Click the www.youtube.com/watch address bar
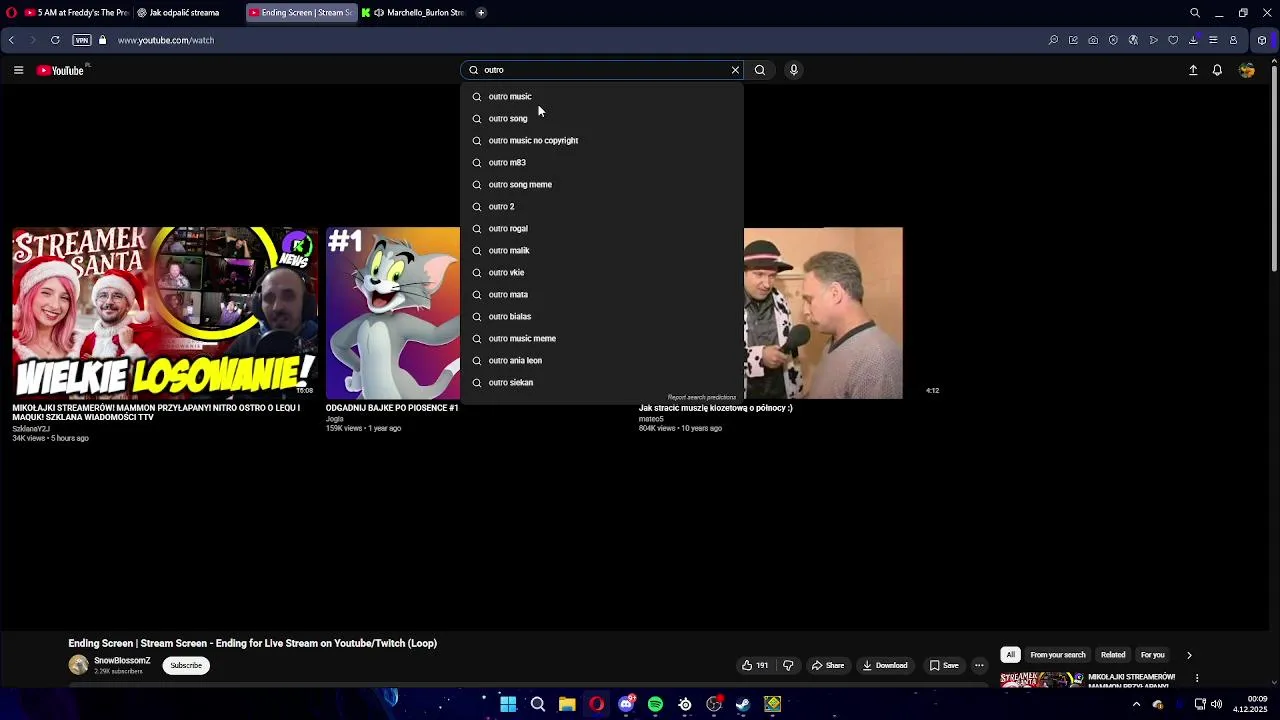1280x720 pixels. (x=166, y=40)
